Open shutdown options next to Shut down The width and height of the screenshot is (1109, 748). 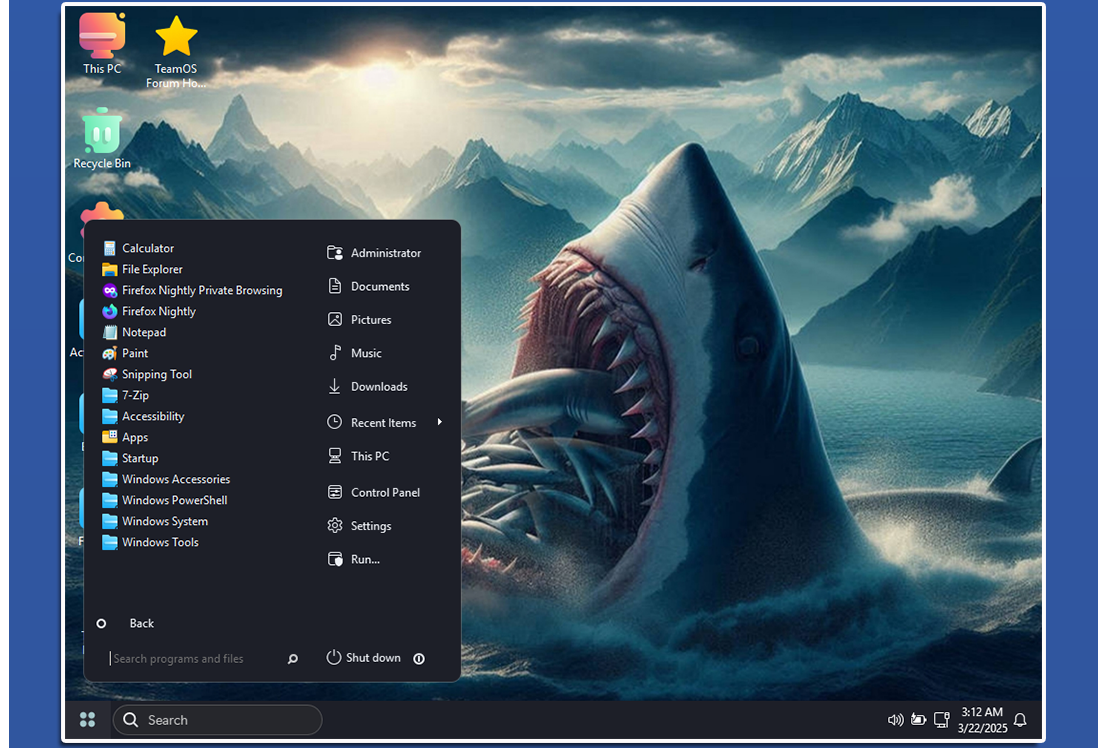pyautogui.click(x=419, y=659)
